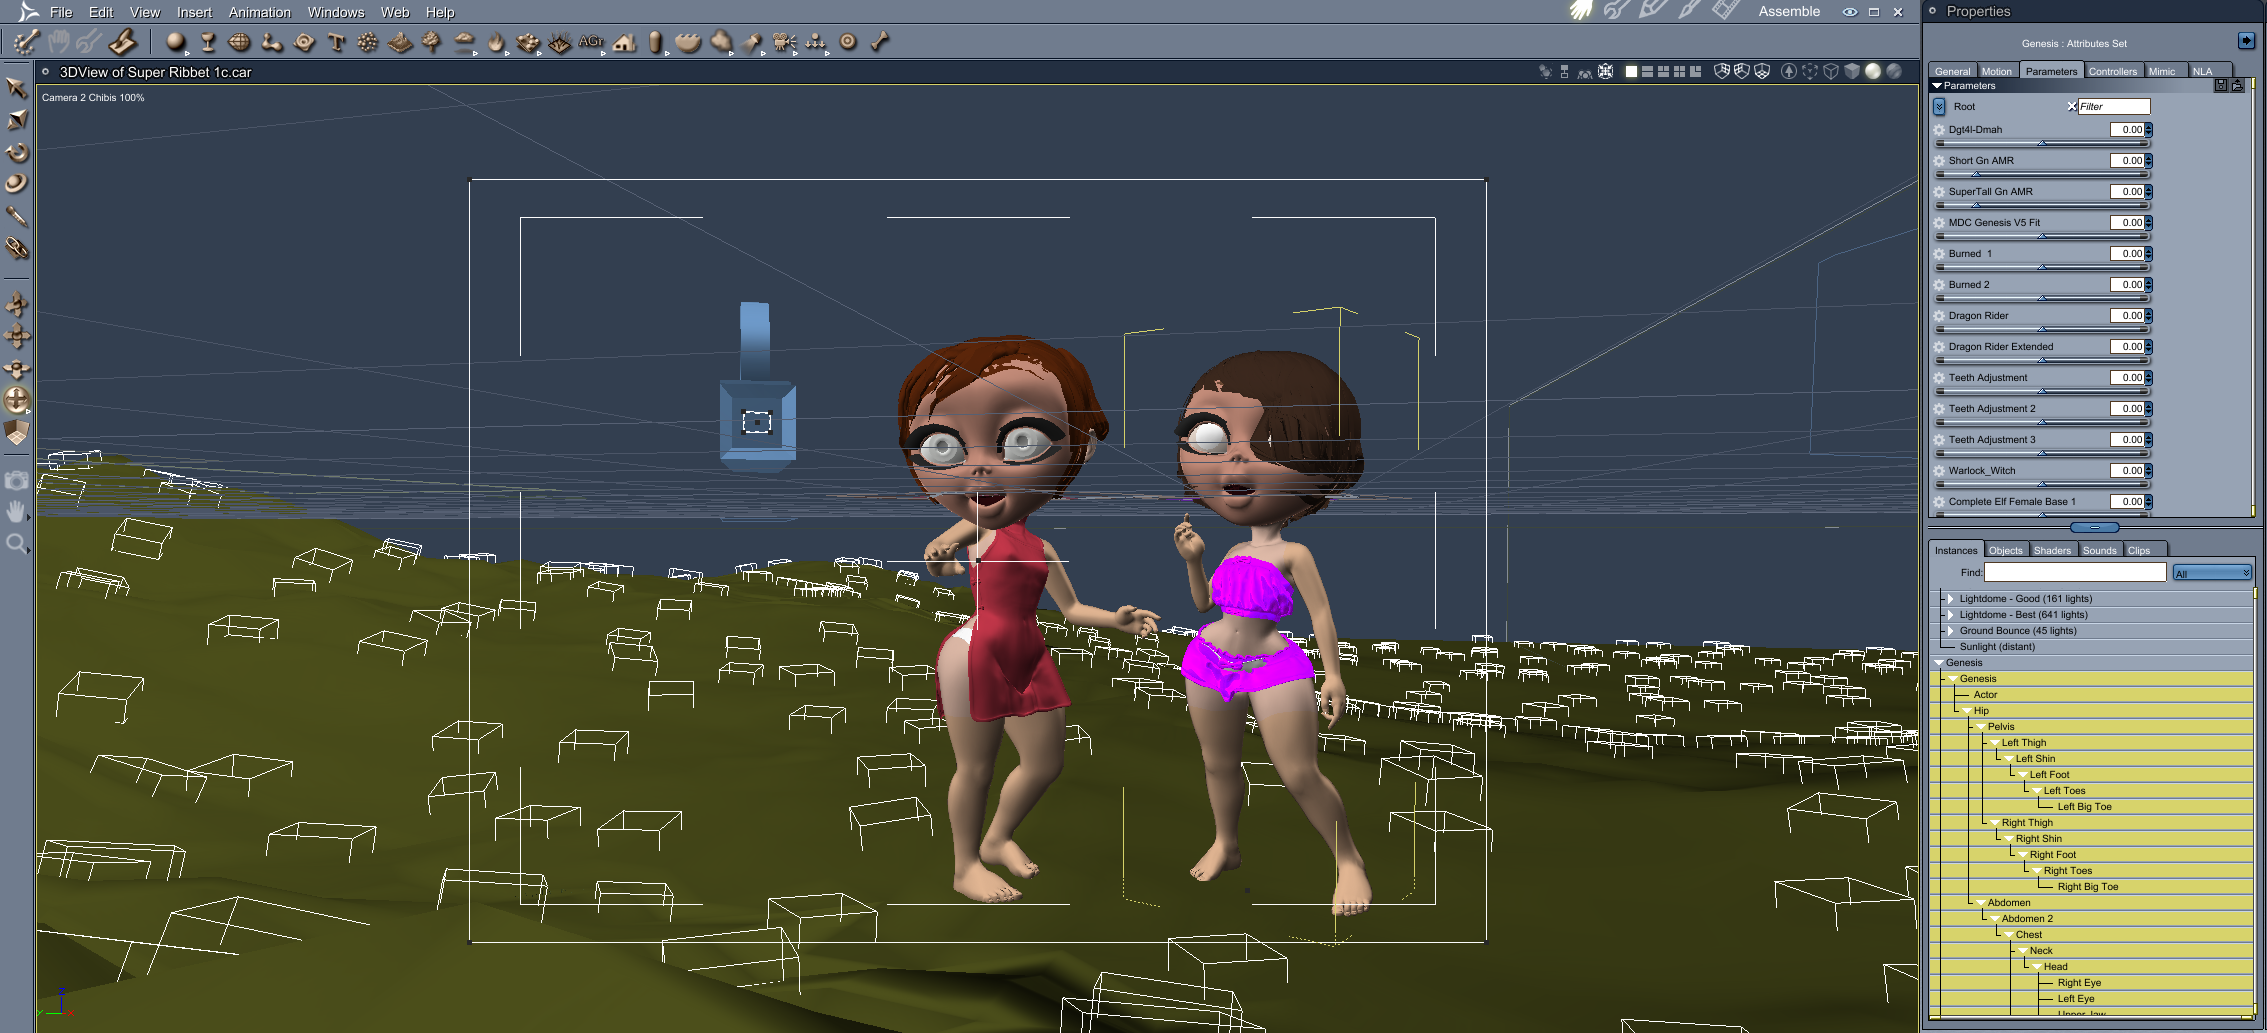This screenshot has width=2267, height=1033.
Task: Switch to the Controllers tab
Action: click(x=2112, y=71)
